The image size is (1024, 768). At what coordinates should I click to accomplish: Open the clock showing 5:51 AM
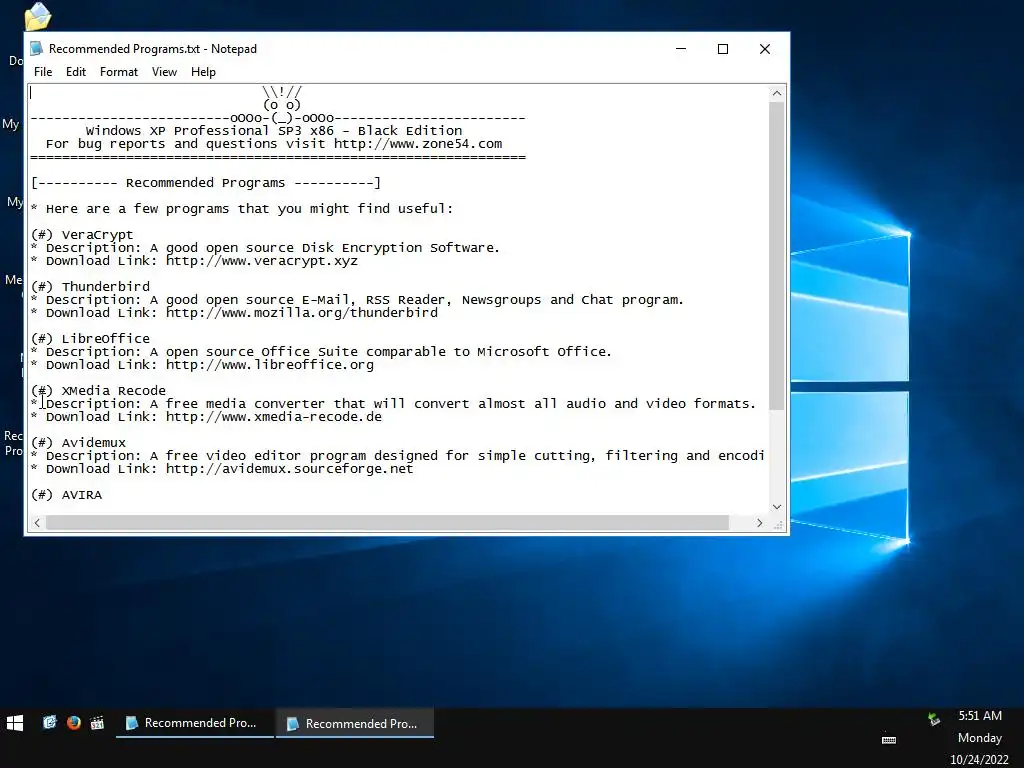(x=980, y=716)
